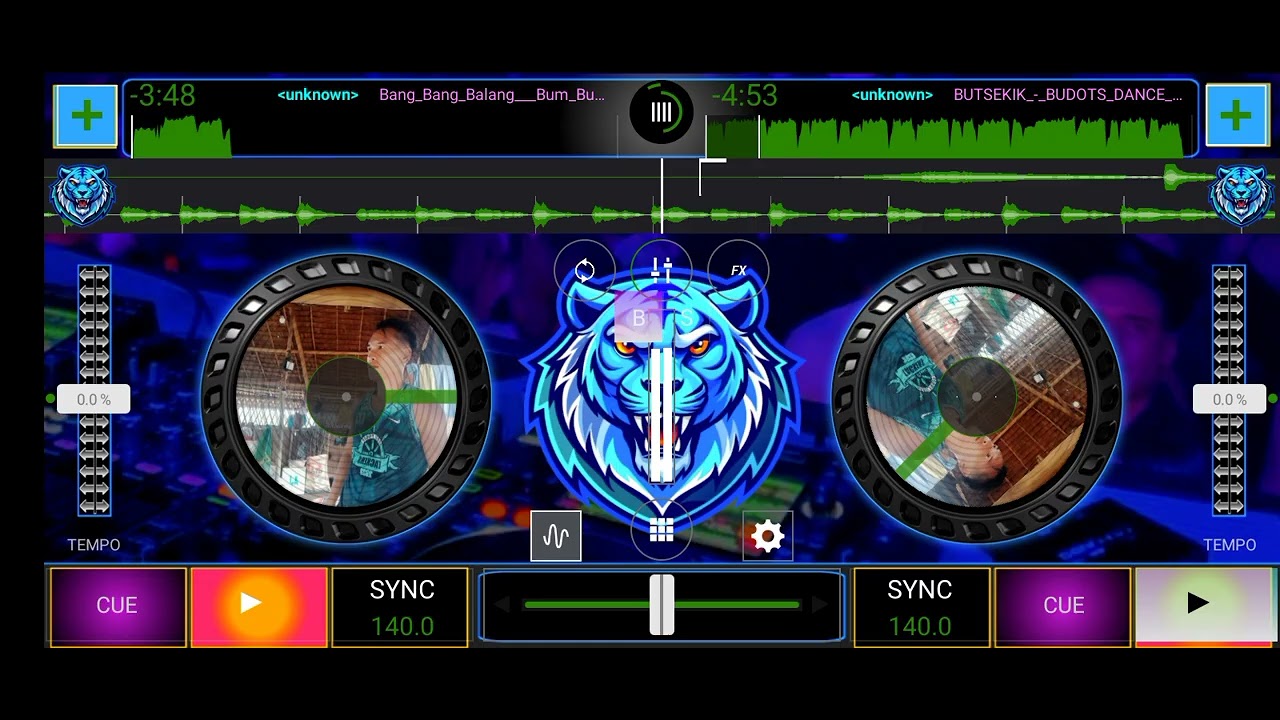Viewport: 1280px width, 720px height.
Task: Play the right deck
Action: tap(1205, 606)
